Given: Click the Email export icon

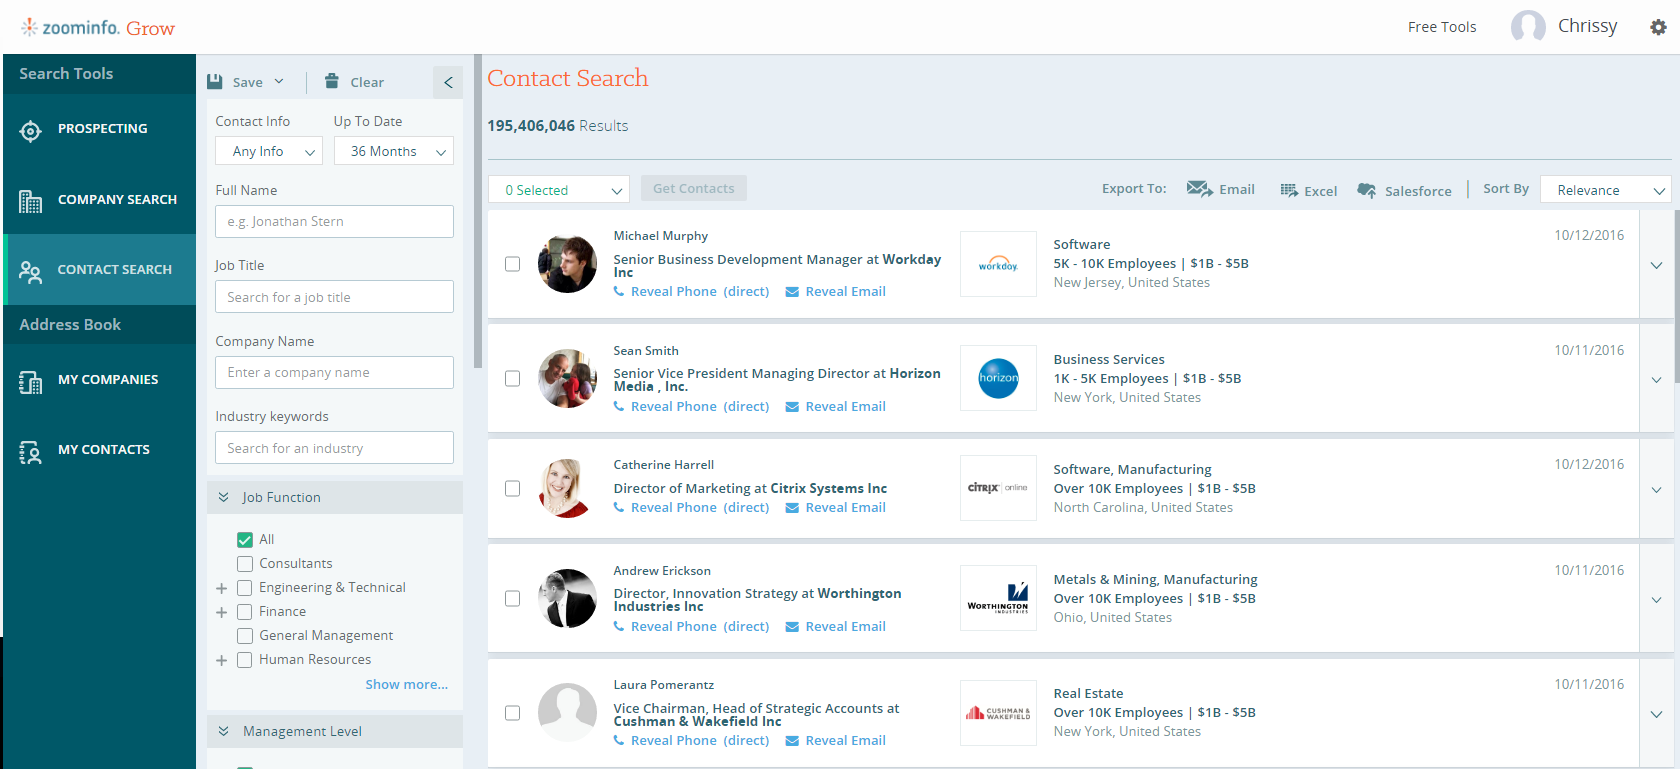Looking at the screenshot, I should (x=1199, y=188).
